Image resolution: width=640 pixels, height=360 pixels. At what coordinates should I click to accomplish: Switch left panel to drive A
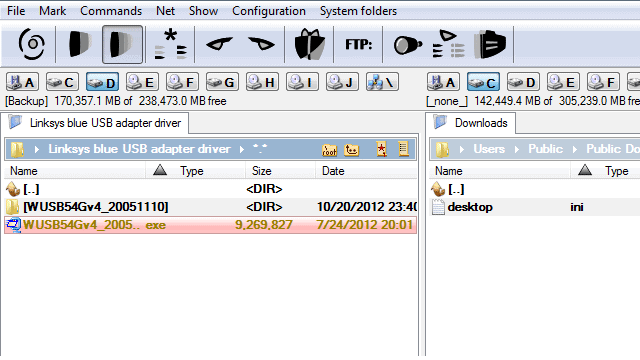tap(22, 82)
